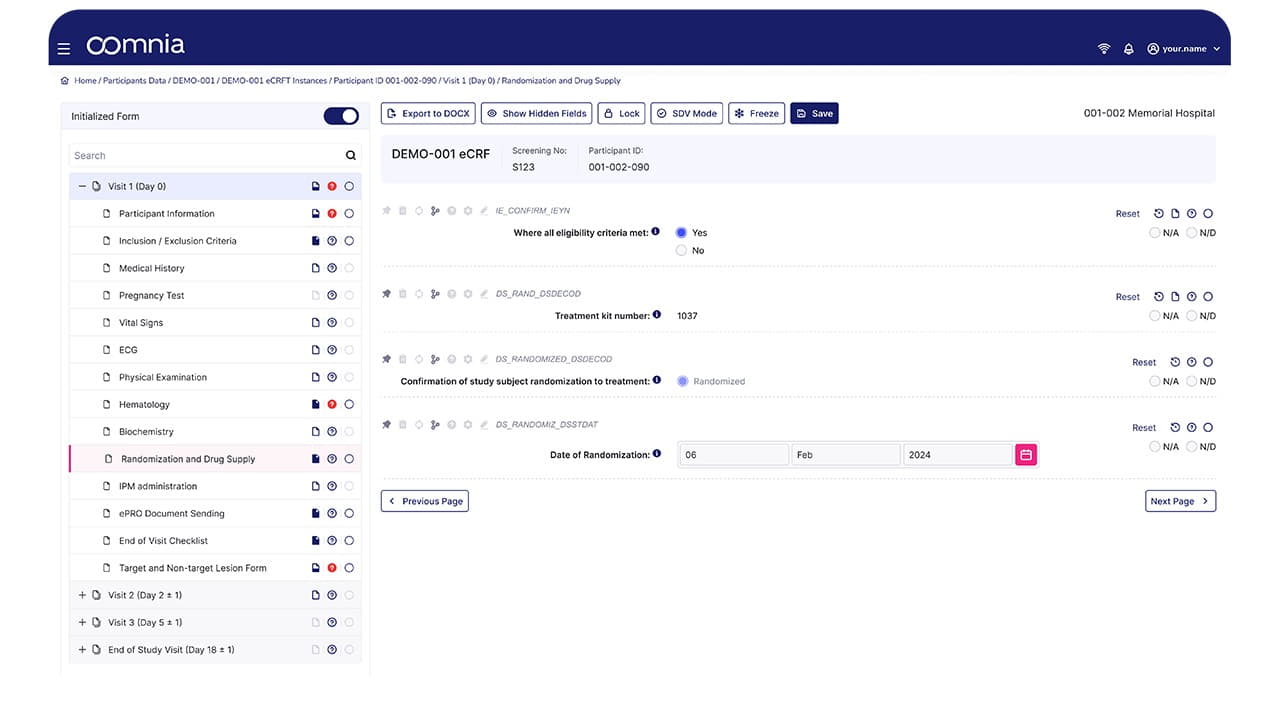Open the your.name account dropdown
Image resolution: width=1280 pixels, height=720 pixels.
pos(1183,47)
